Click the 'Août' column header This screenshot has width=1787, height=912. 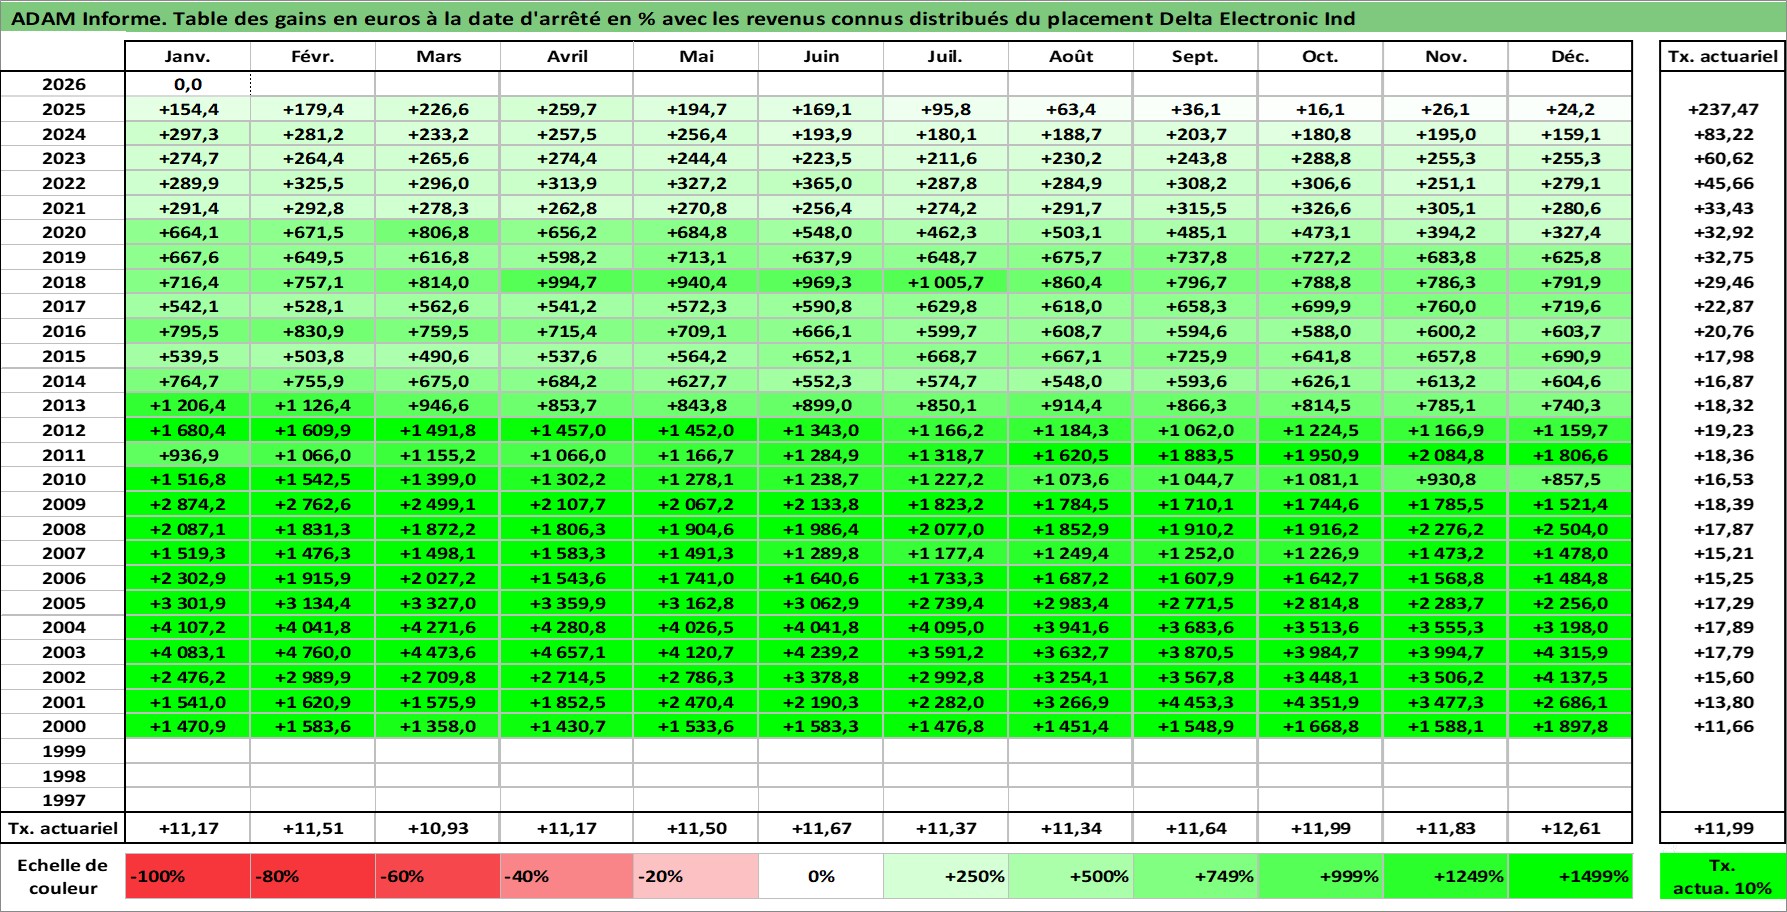pos(1071,56)
